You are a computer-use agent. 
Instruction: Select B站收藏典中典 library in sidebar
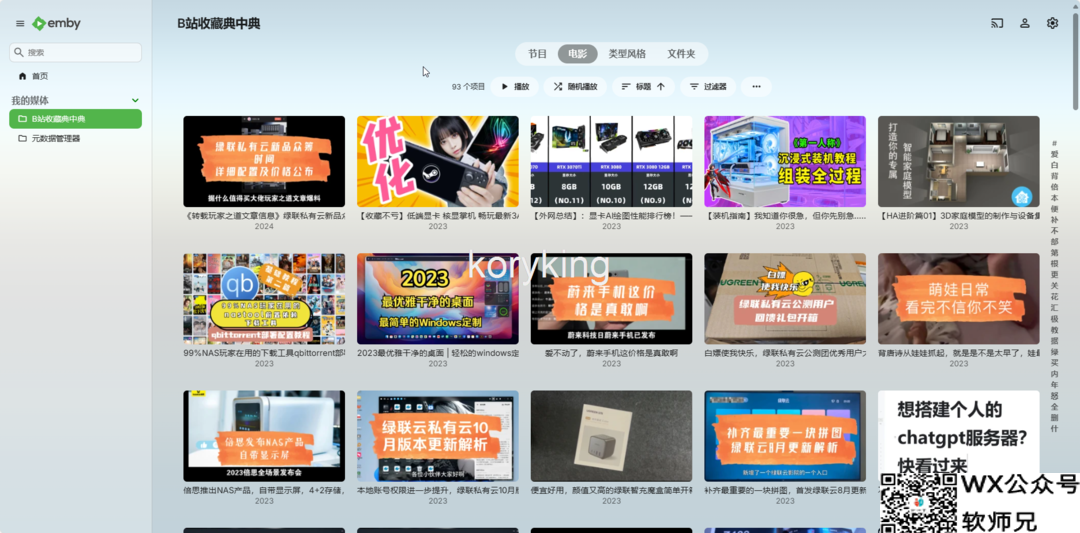point(76,118)
